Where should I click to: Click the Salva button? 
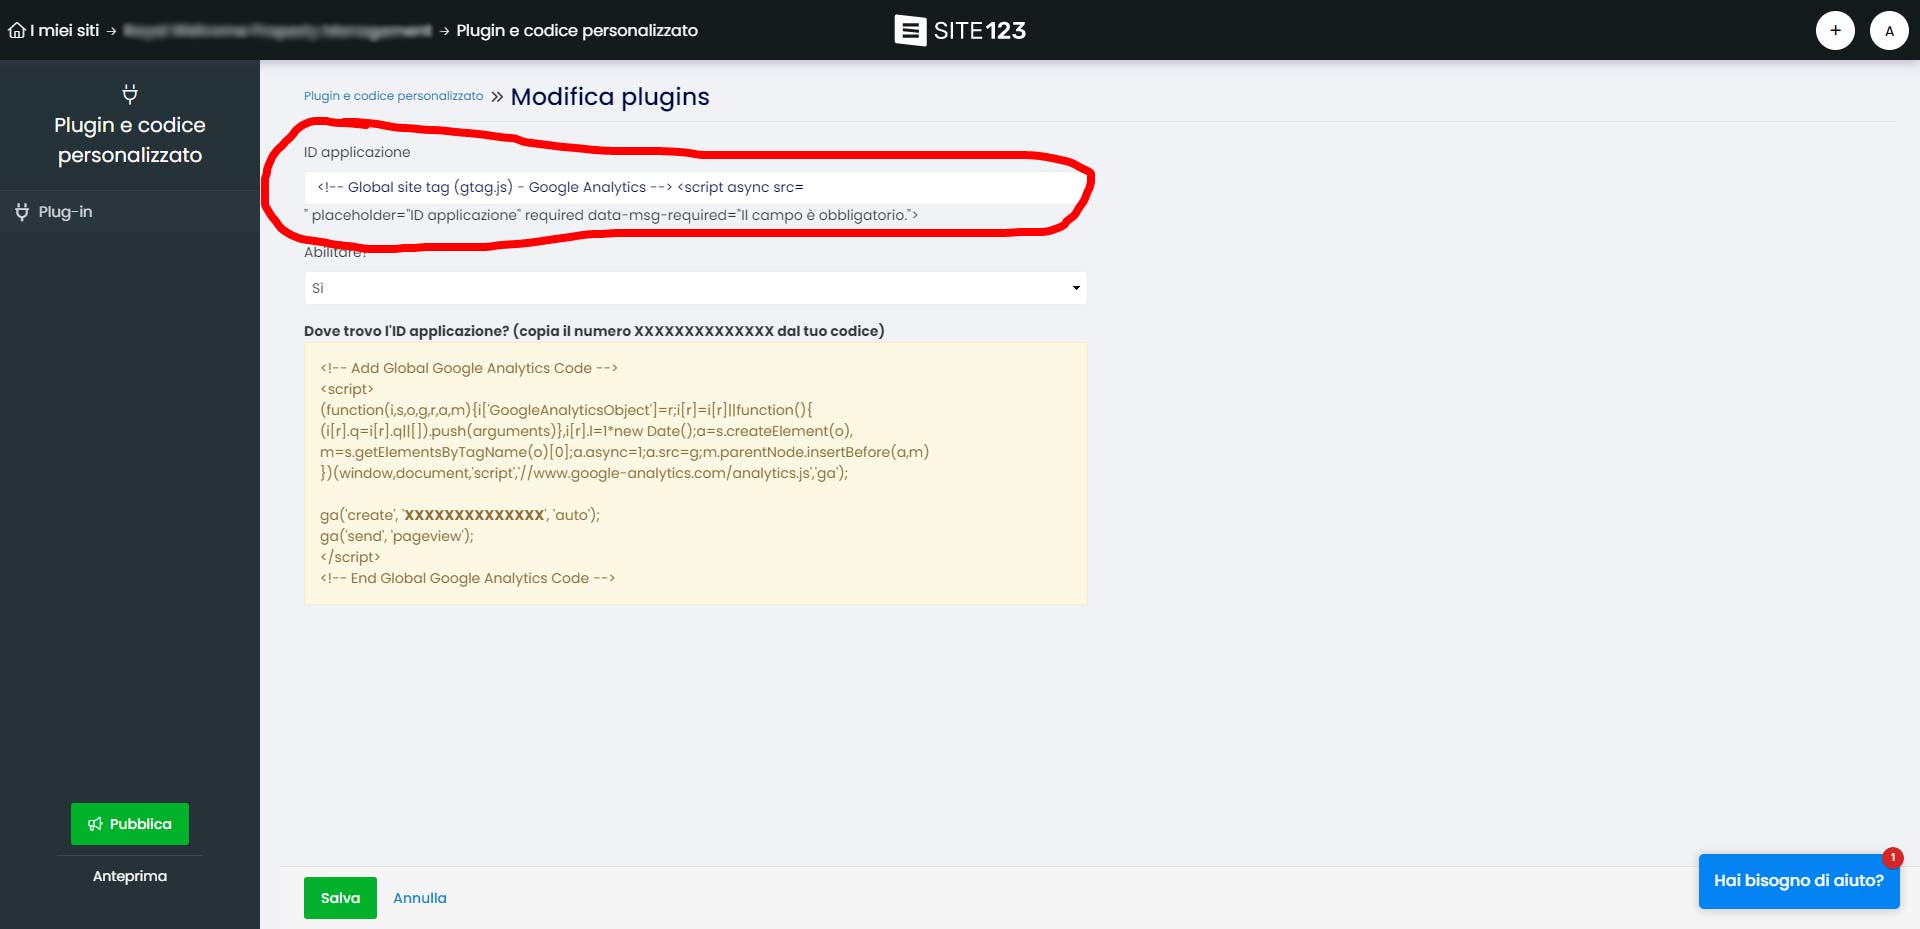pos(339,897)
